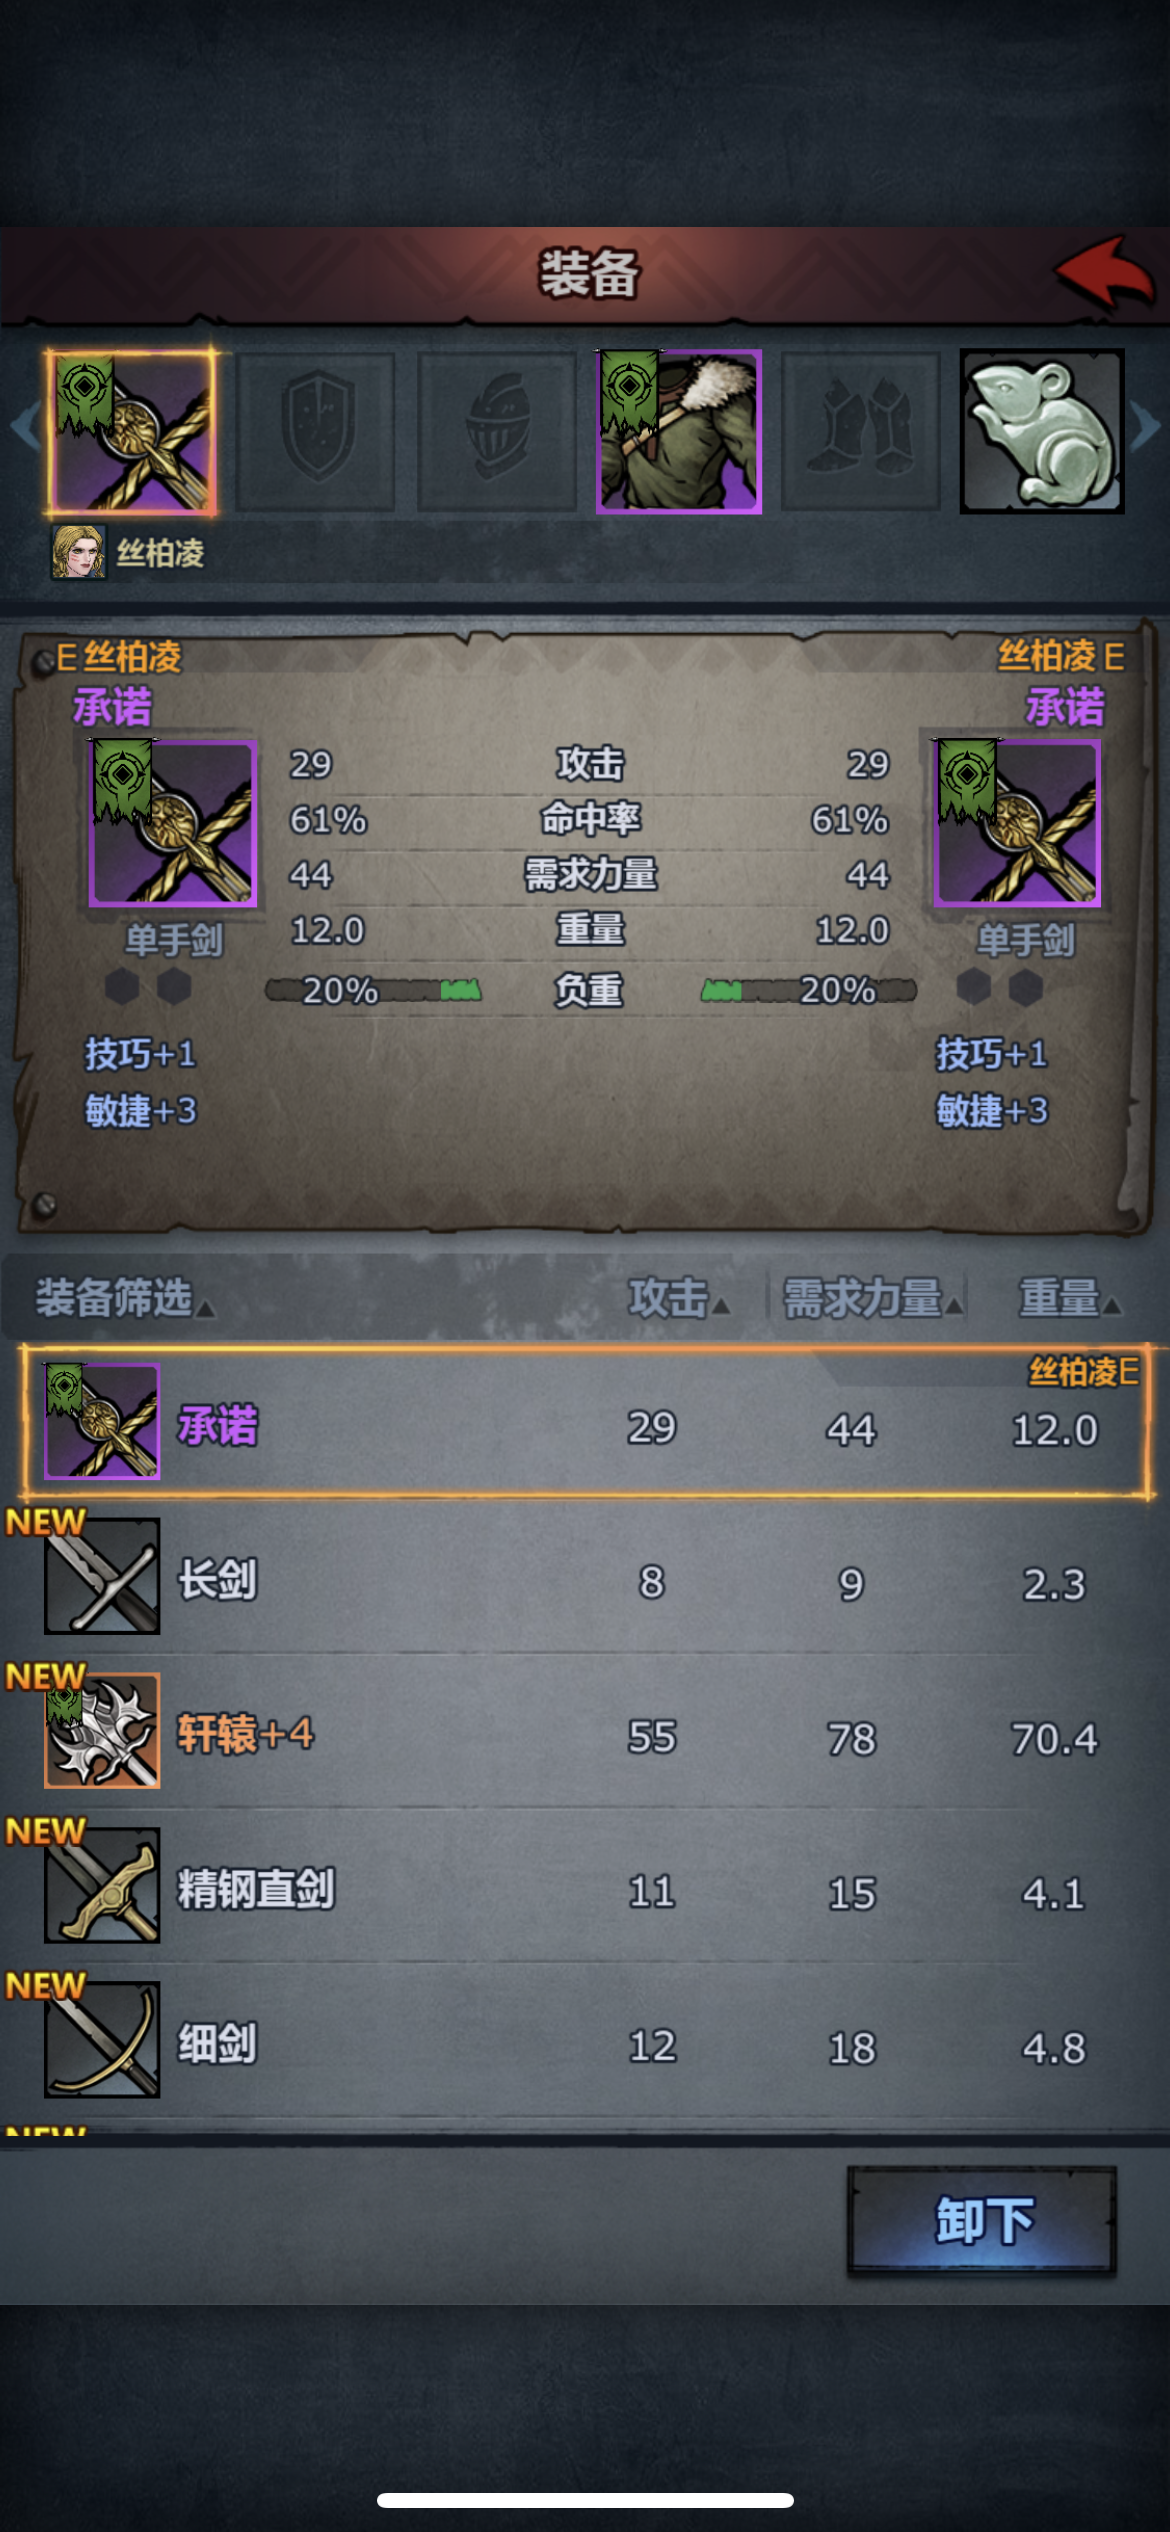This screenshot has width=1170, height=2532.
Task: Sort list by 攻击 column
Action: pyautogui.click(x=678, y=1298)
